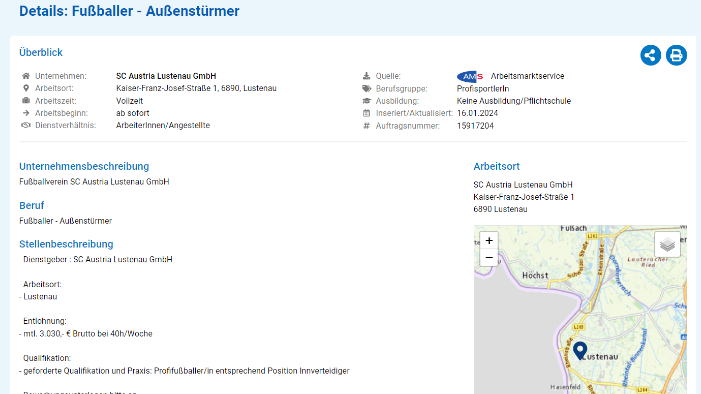Click the Unternehmensbeschreibung heading
Screen dimensions: 701x394
point(84,166)
